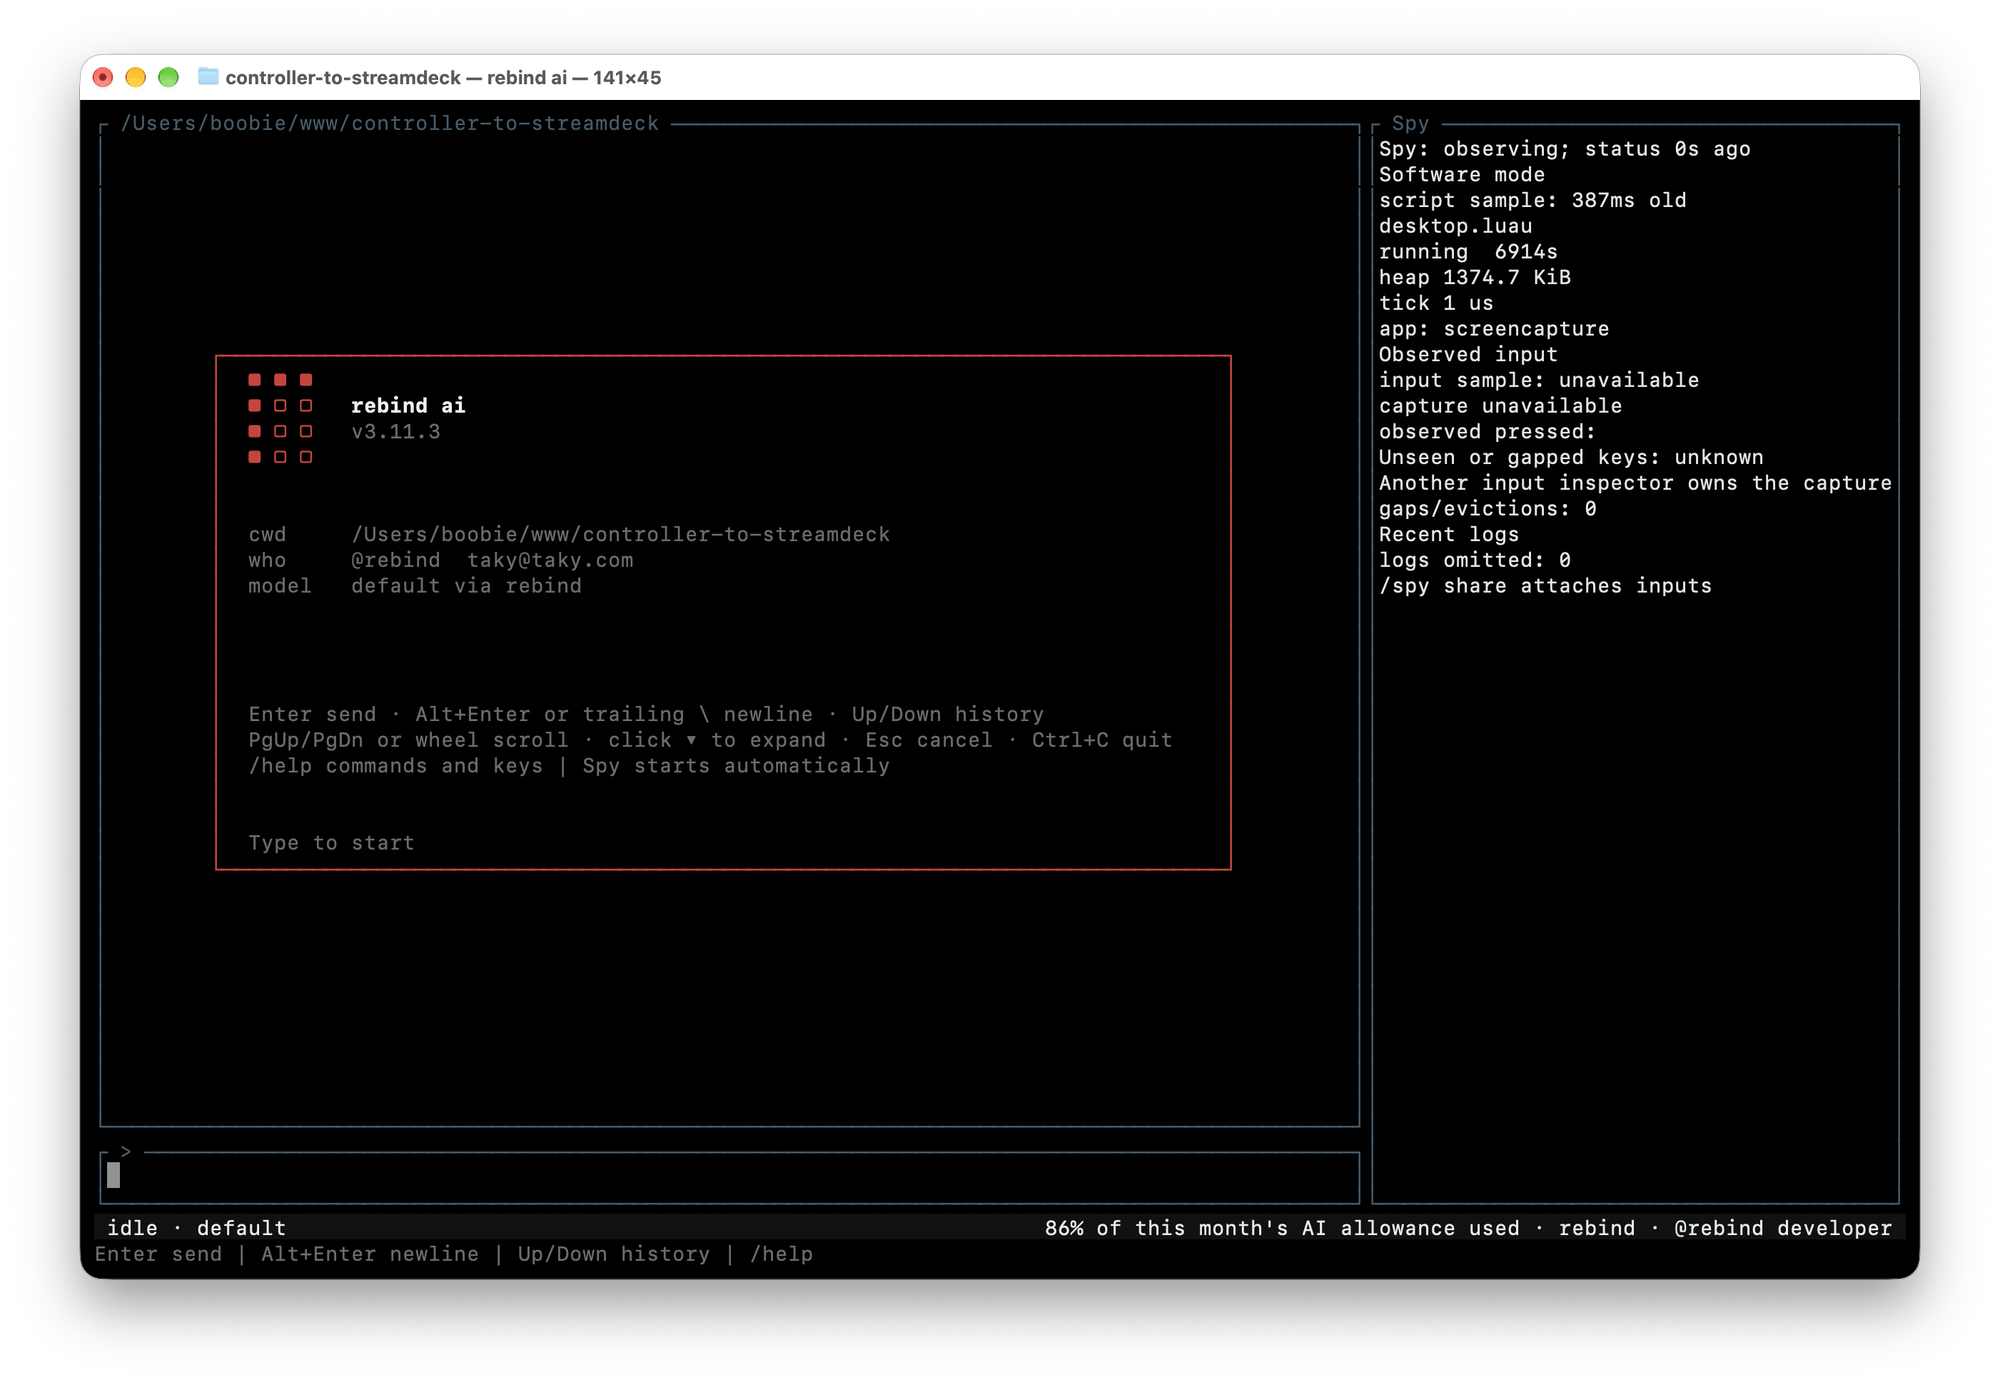Click the 'idle · default' status indicator
Viewport: 2000px width, 1385px height.
[x=196, y=1228]
